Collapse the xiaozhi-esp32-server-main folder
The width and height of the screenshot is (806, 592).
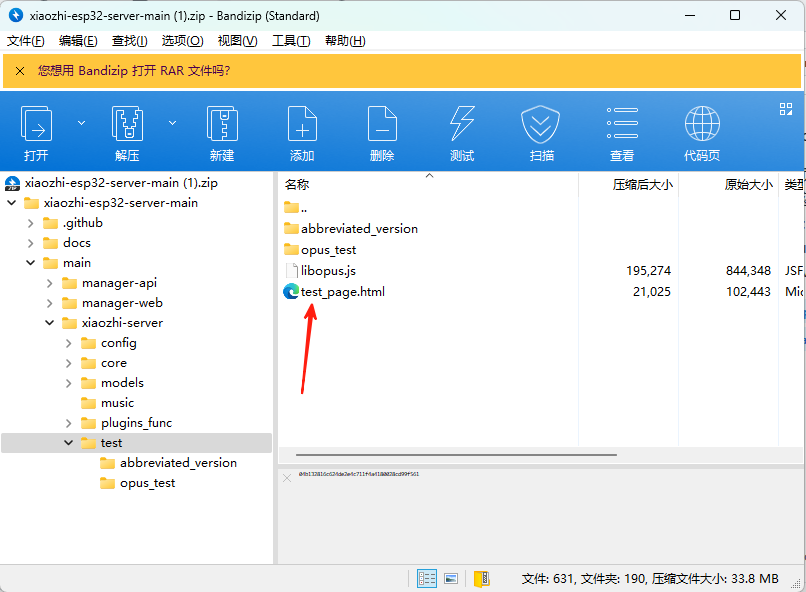coord(11,203)
